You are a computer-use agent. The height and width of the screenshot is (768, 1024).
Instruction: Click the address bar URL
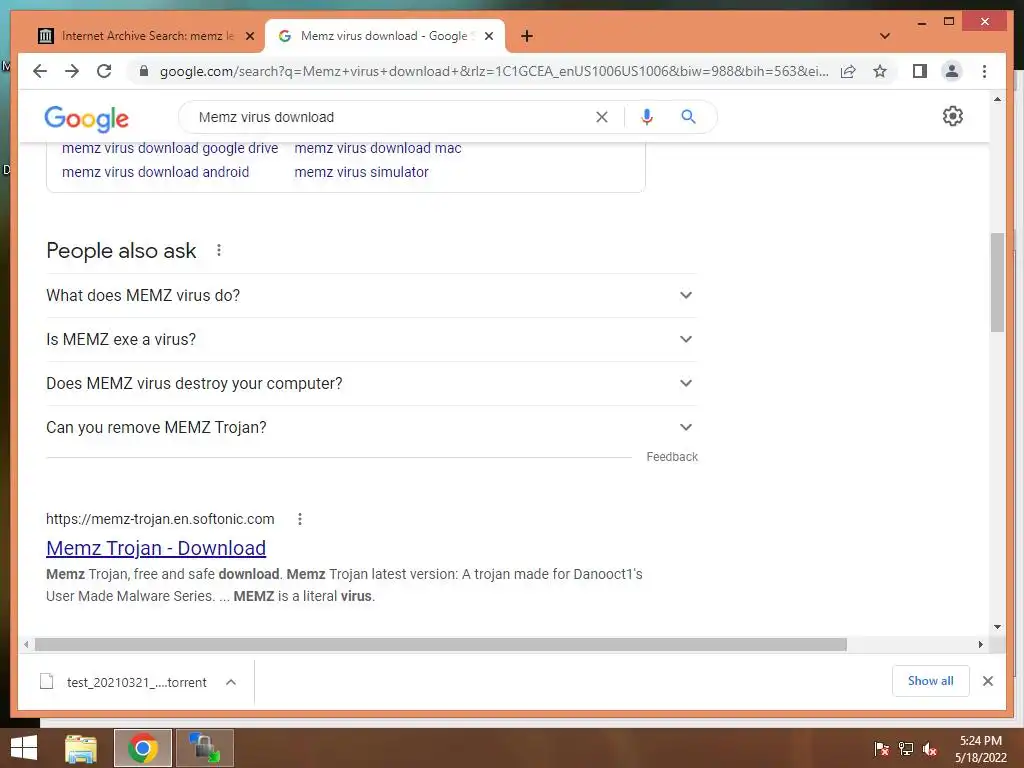[x=494, y=71]
